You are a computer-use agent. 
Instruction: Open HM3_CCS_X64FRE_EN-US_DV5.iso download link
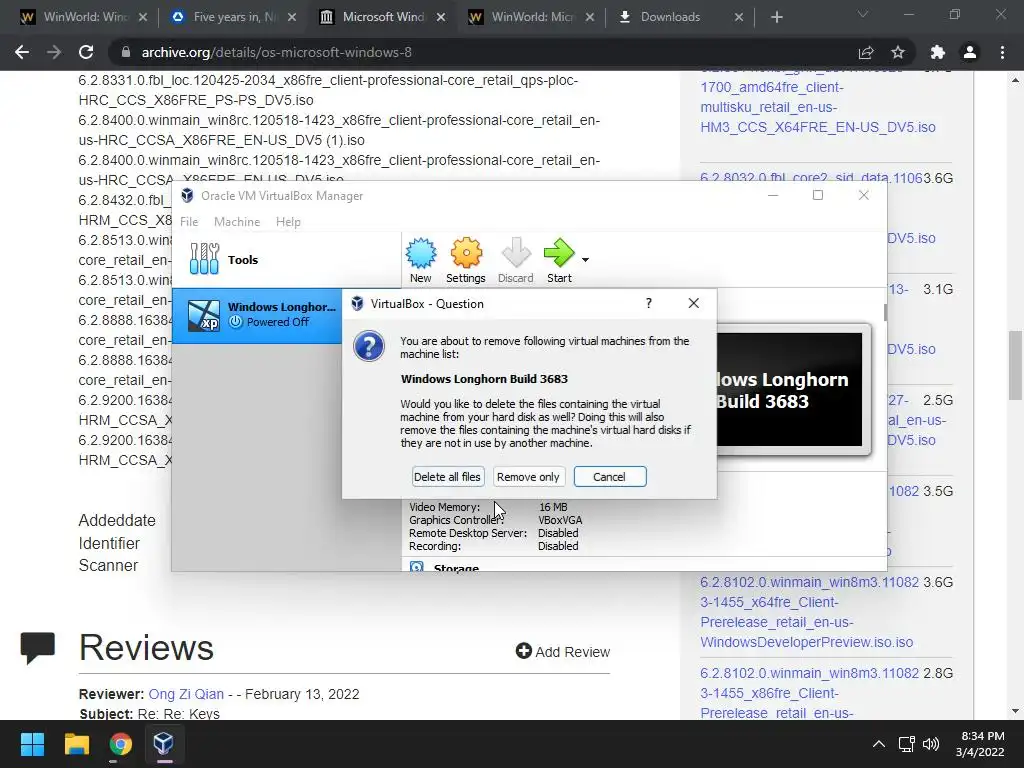[x=818, y=107]
